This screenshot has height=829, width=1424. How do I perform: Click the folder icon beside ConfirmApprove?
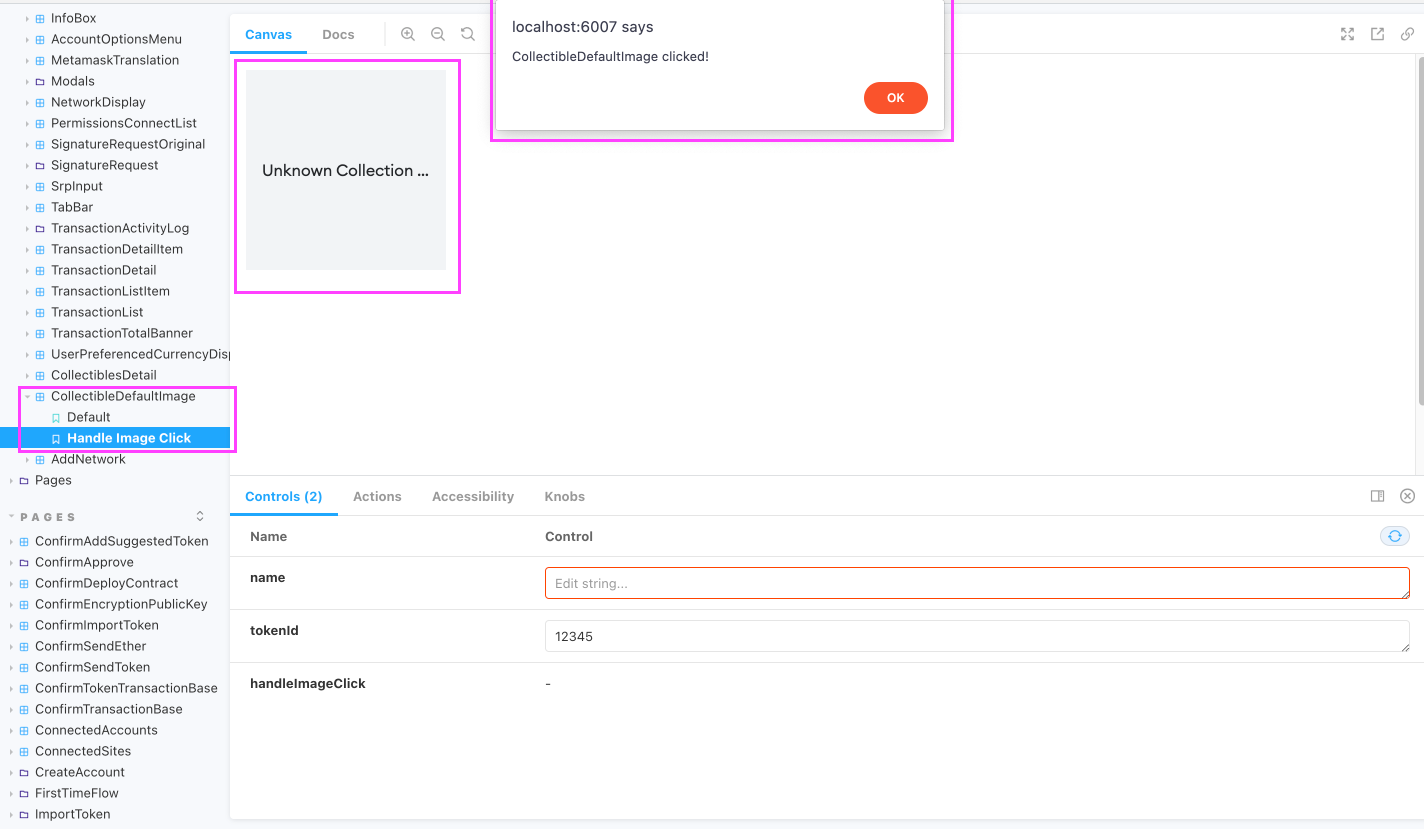point(24,562)
